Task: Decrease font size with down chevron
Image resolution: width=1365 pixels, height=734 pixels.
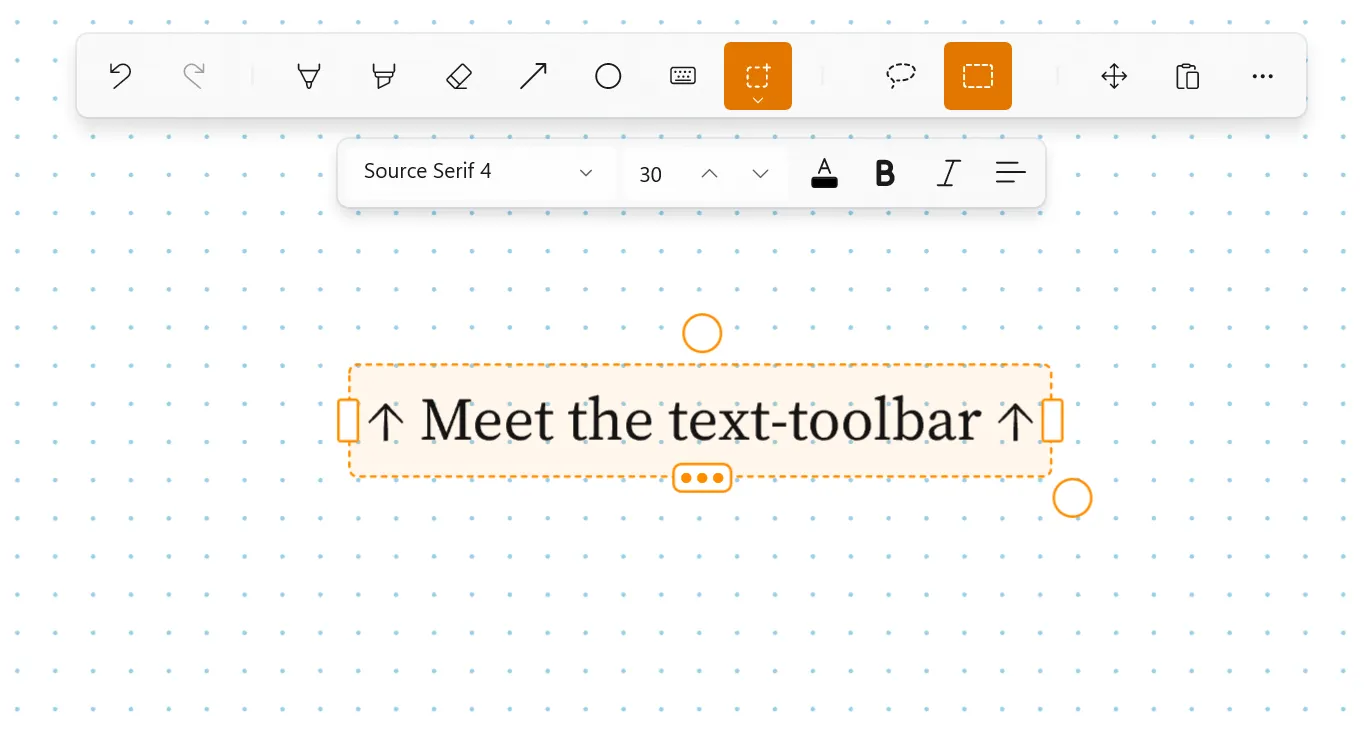Action: 760,174
